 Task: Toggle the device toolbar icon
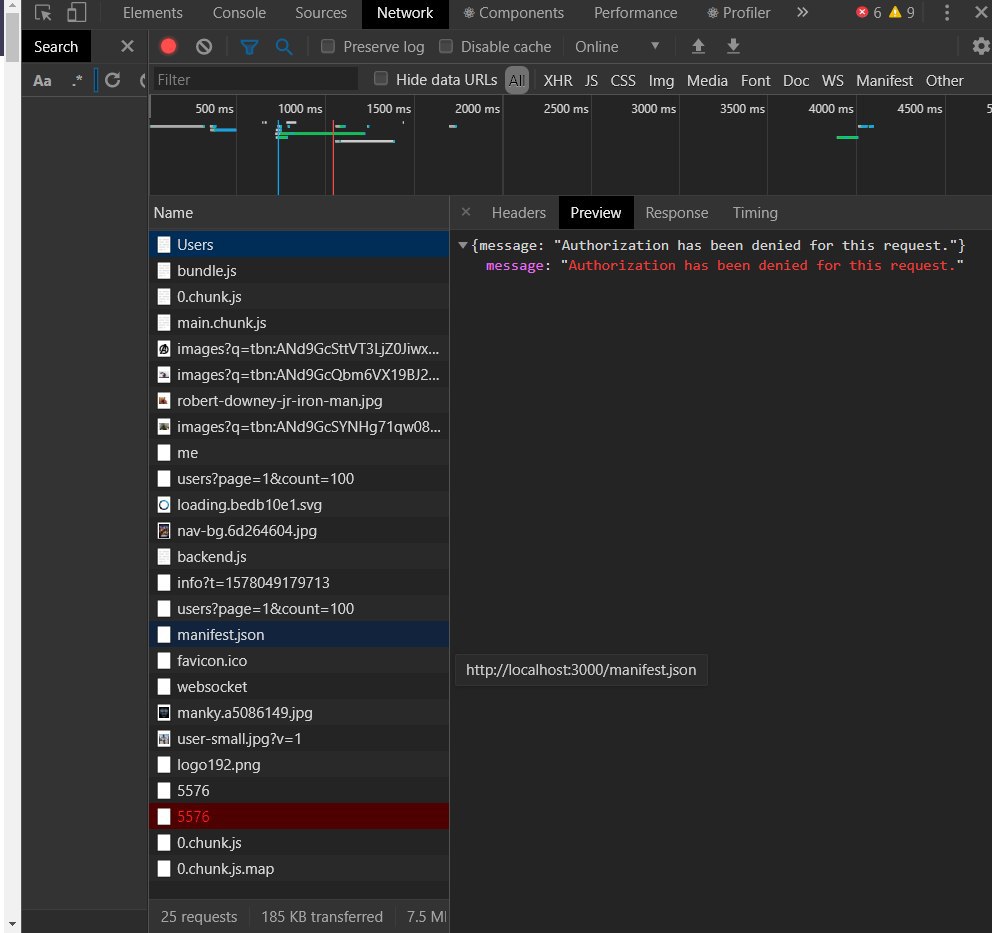click(77, 13)
